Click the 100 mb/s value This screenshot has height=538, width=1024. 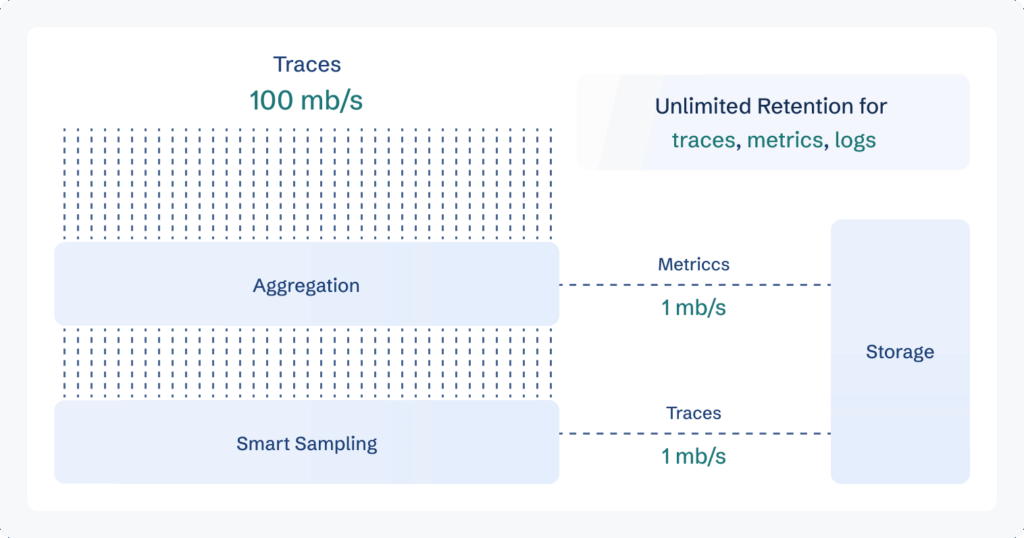click(x=306, y=100)
